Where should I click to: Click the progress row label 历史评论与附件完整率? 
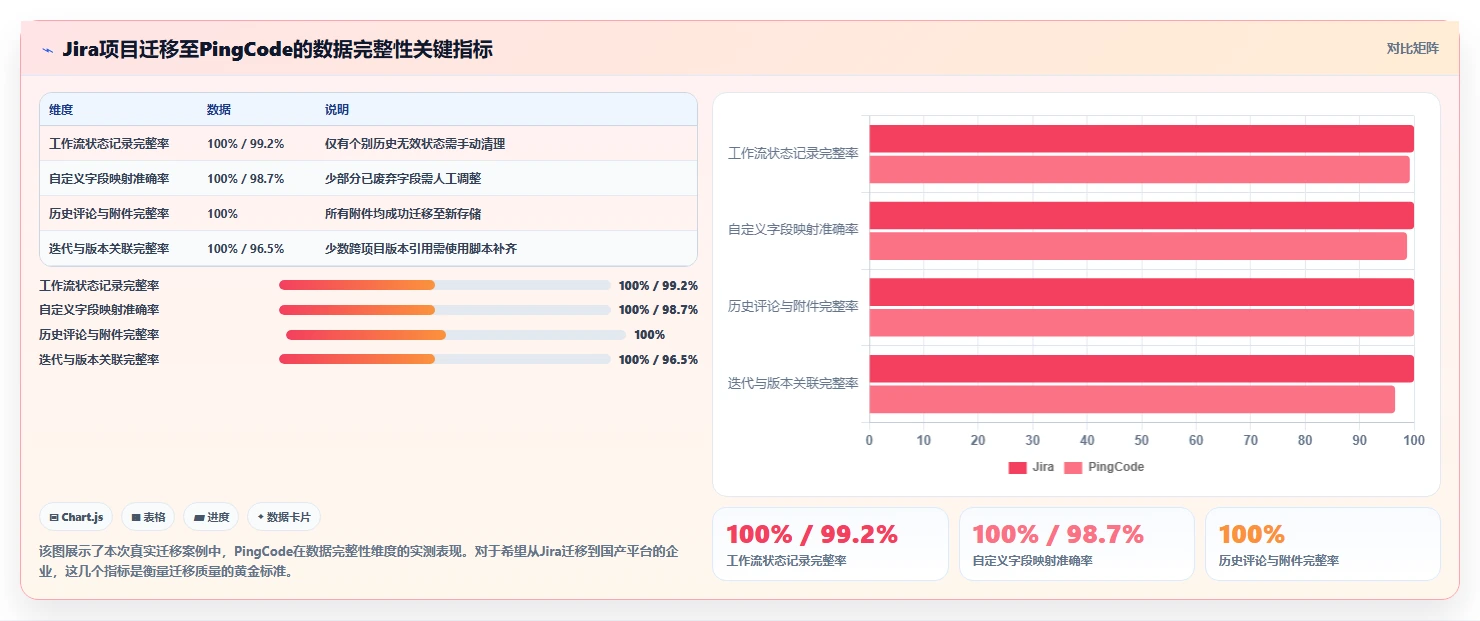[x=99, y=335]
